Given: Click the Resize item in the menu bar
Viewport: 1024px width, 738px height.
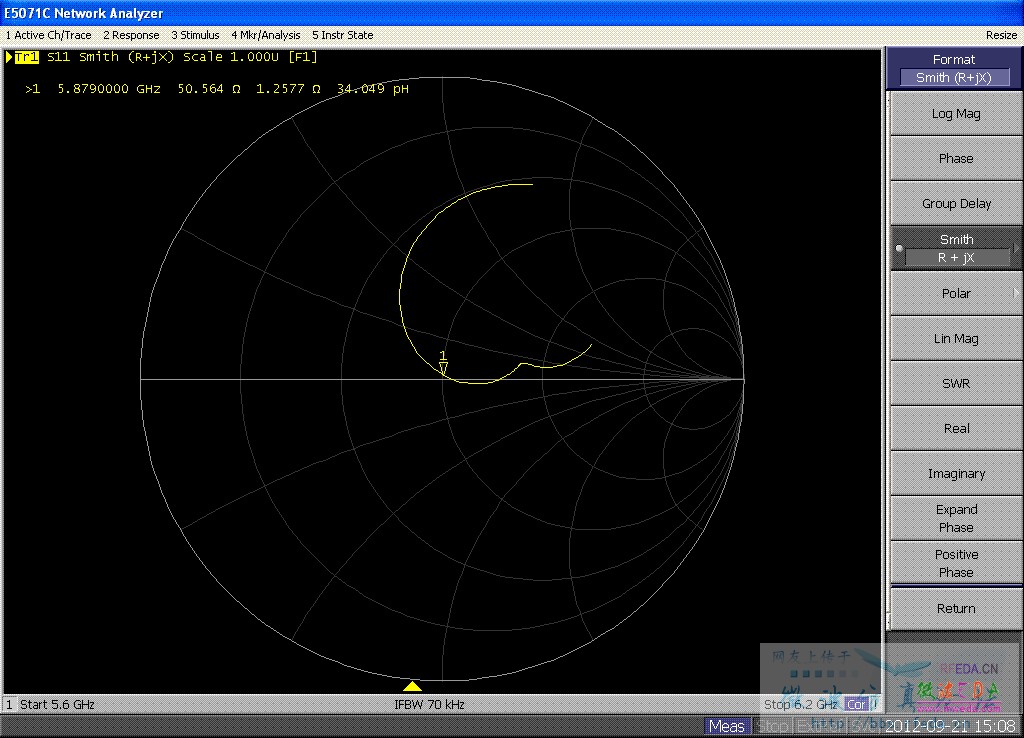Looking at the screenshot, I should pos(1001,35).
